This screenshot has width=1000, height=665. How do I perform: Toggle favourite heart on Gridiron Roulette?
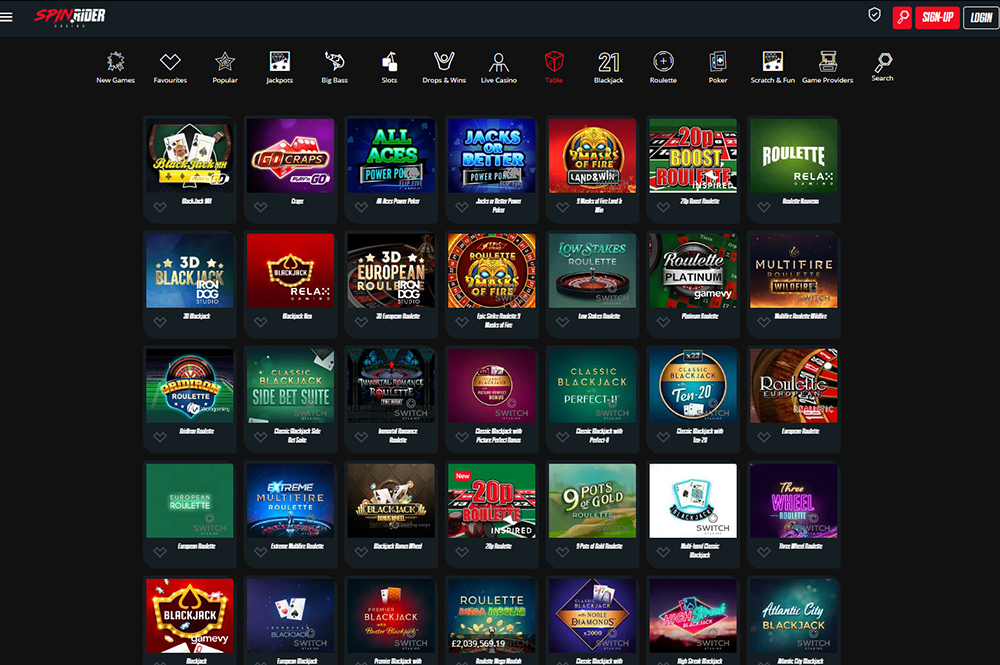point(159,437)
